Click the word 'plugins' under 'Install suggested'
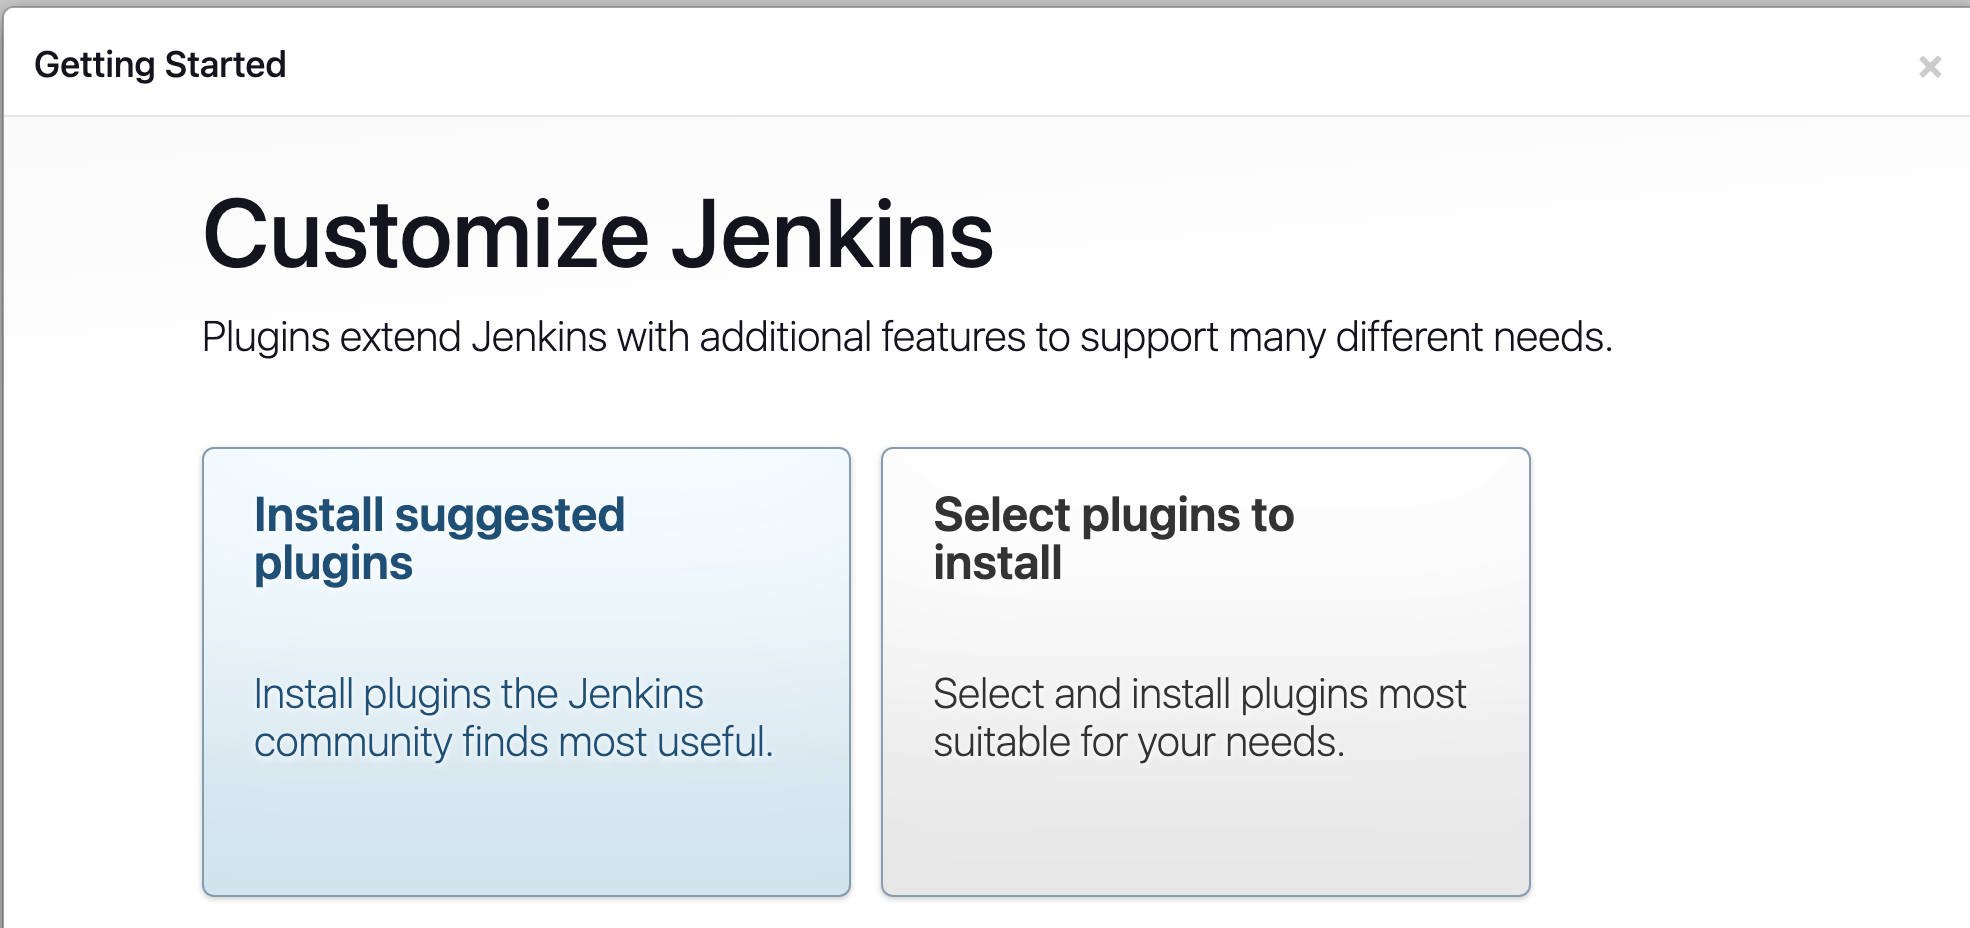 coord(333,565)
